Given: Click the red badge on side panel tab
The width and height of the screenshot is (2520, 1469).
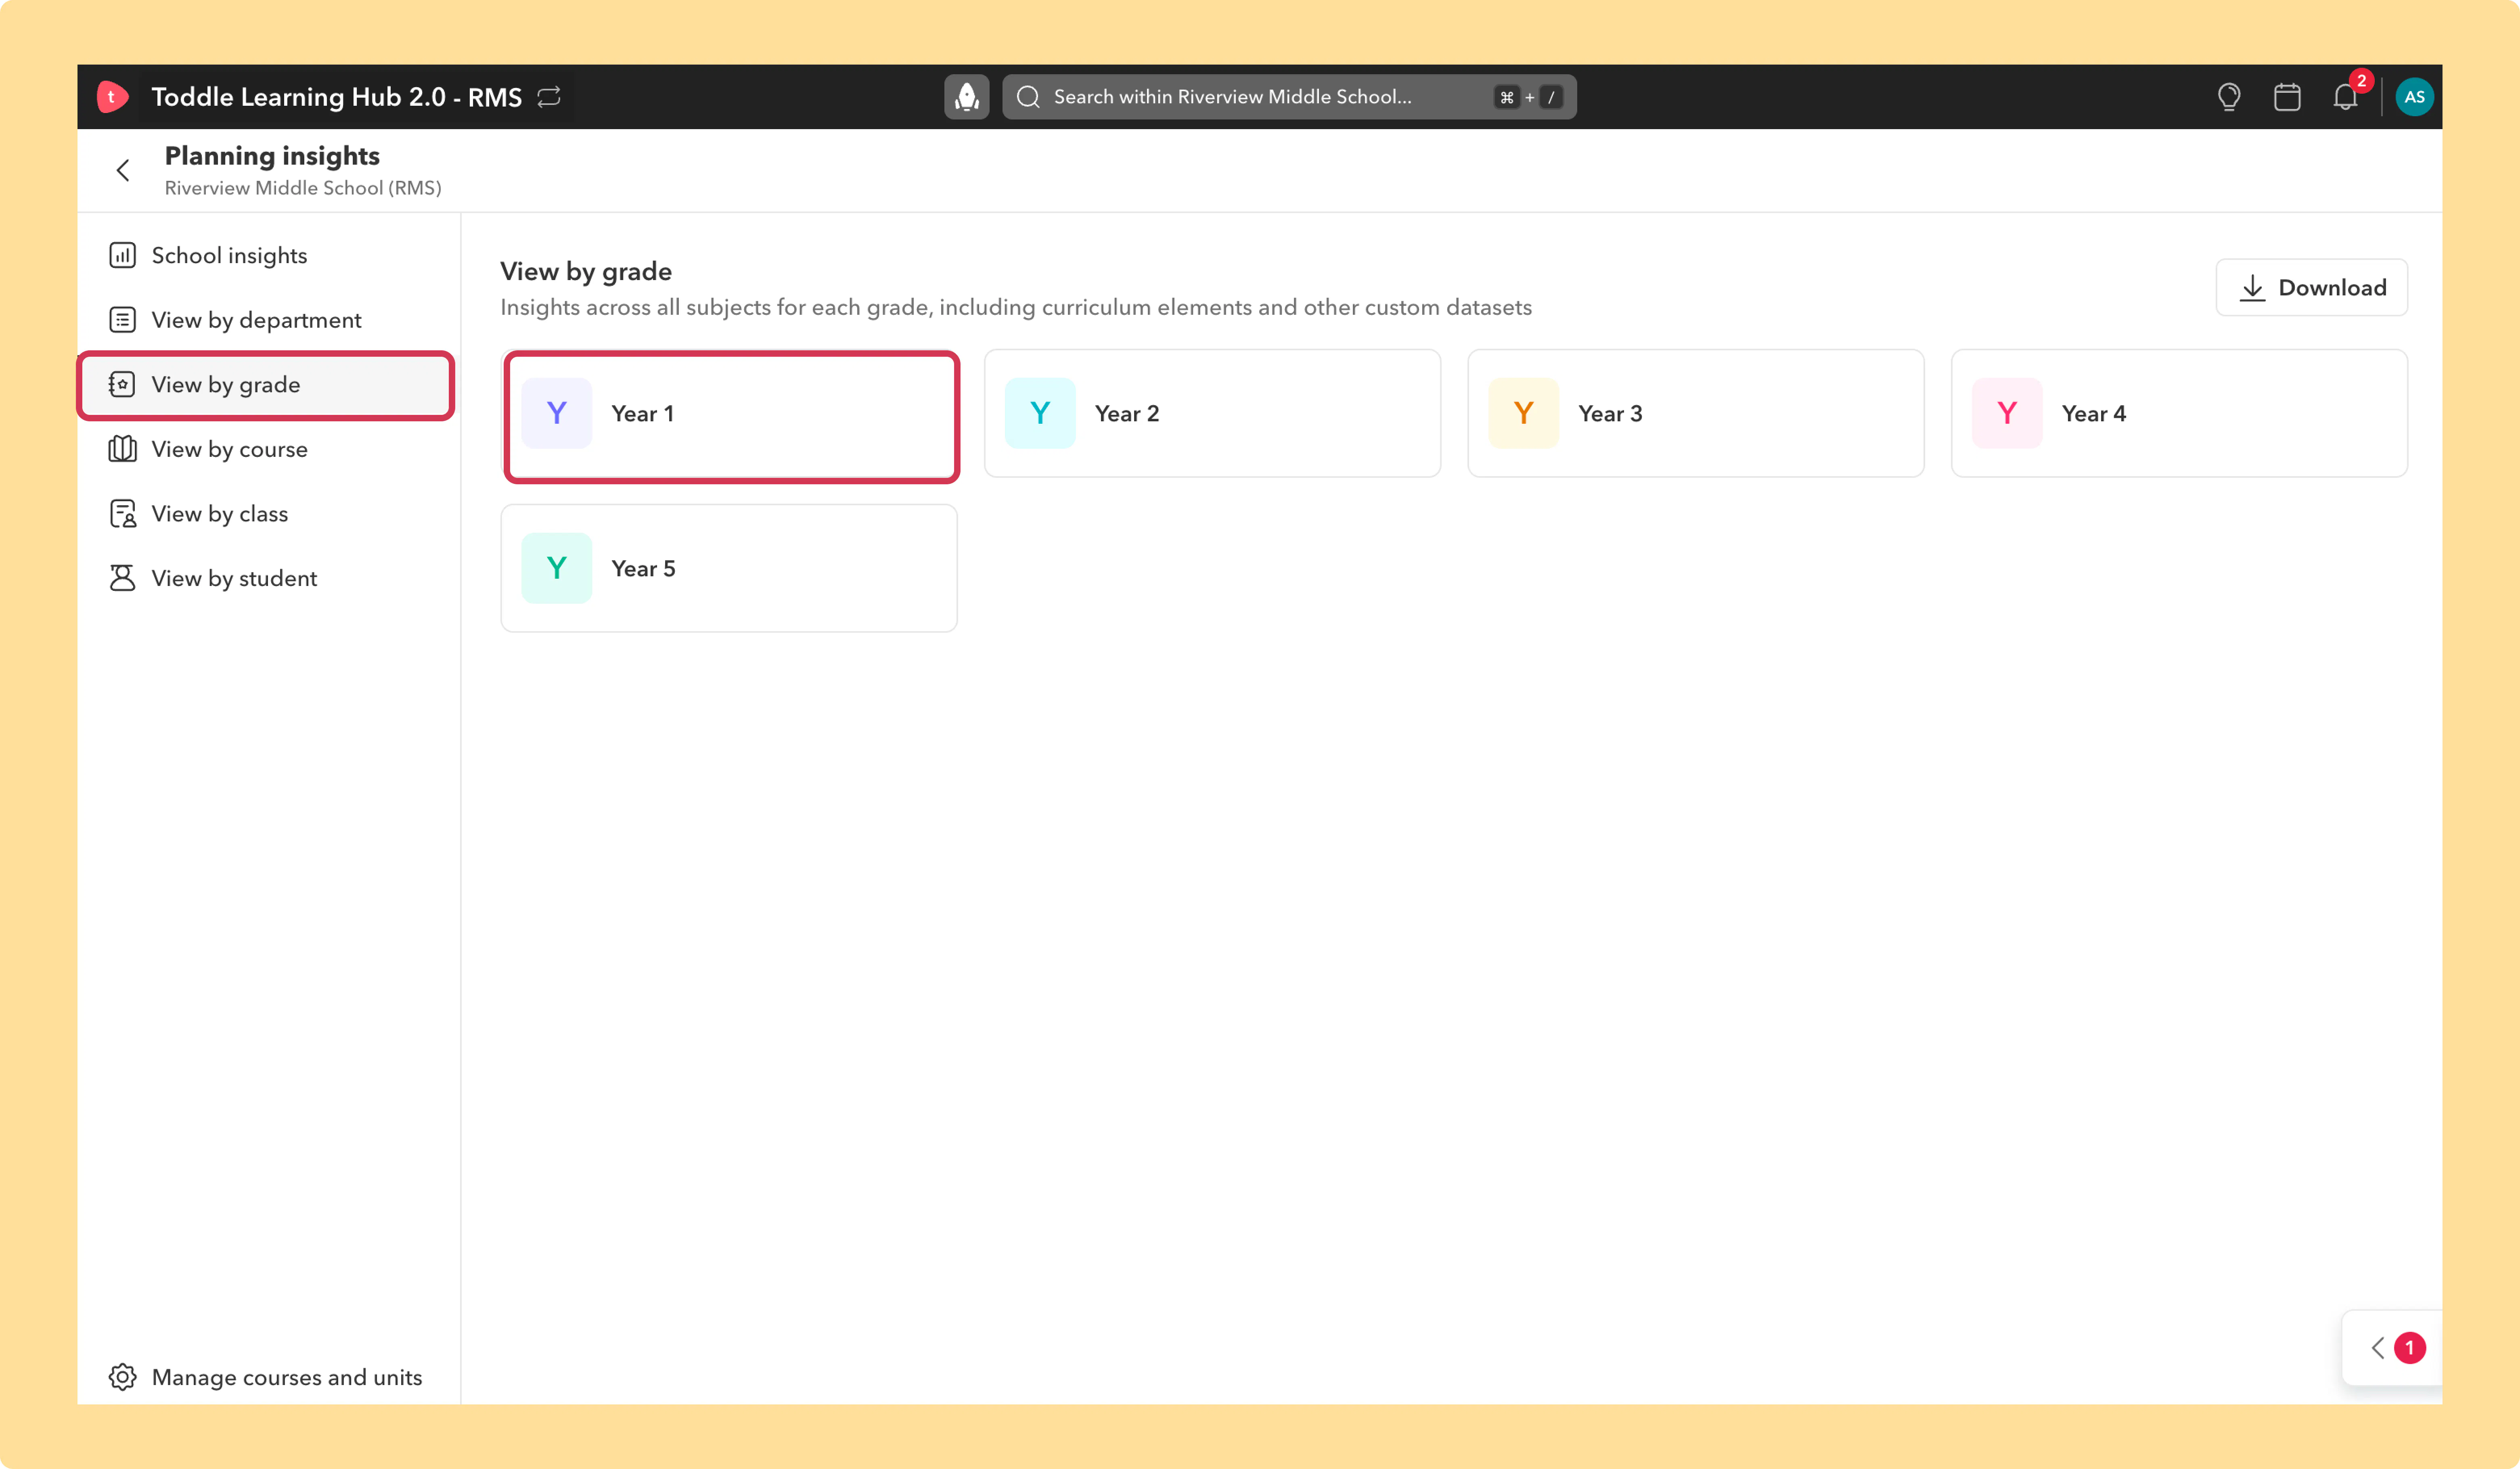Looking at the screenshot, I should point(2409,1348).
